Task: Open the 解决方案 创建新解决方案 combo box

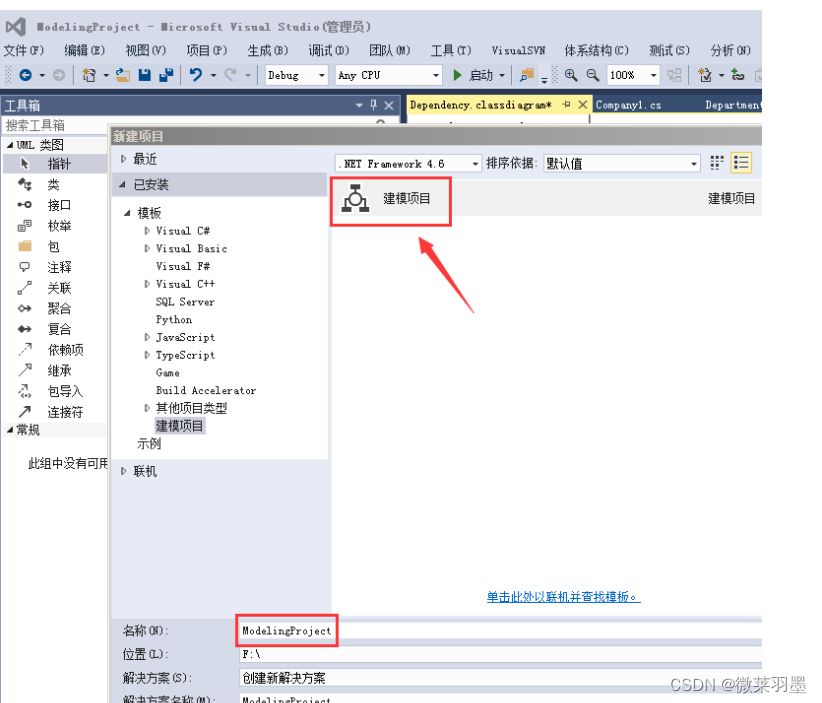Action: point(501,678)
